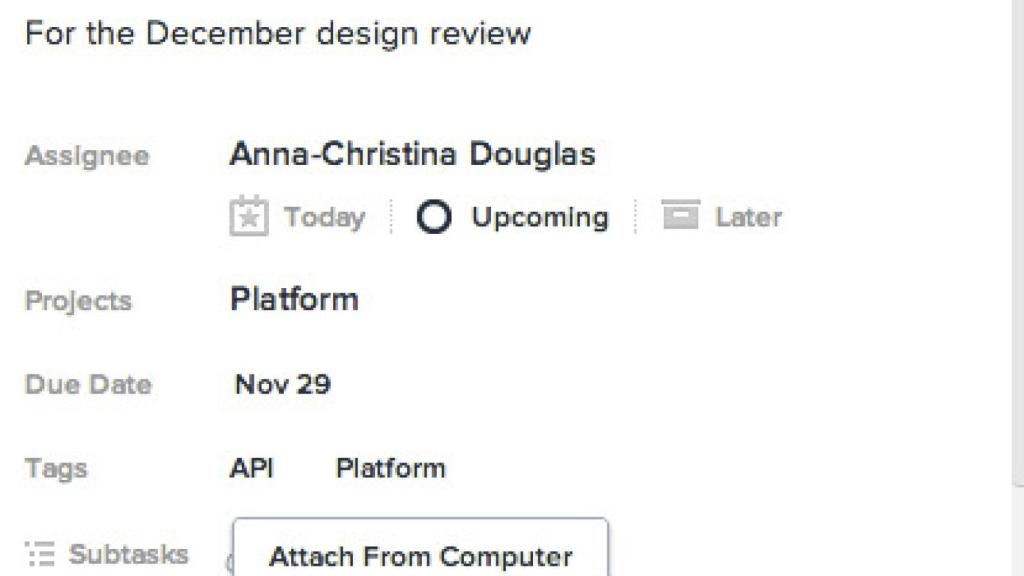
Task: Open the Projects selector showing Platform
Action: (x=294, y=299)
